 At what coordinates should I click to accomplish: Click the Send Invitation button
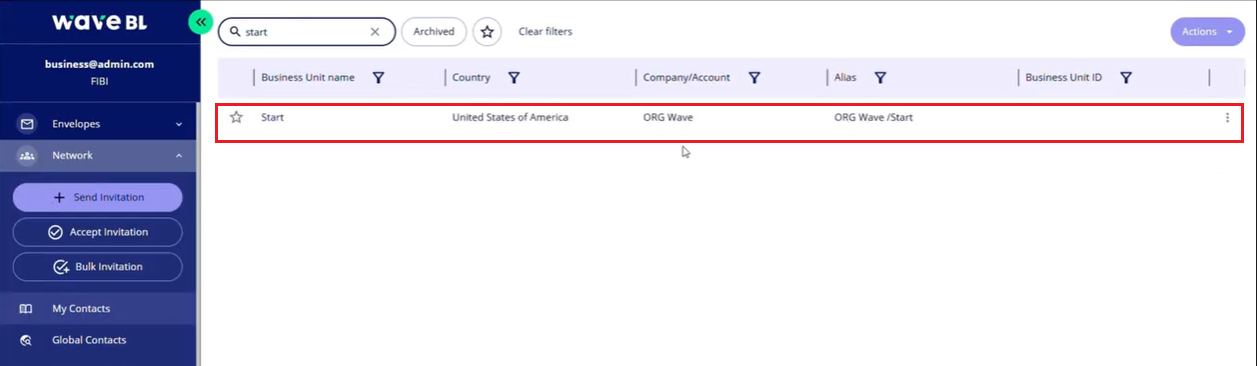pos(98,197)
